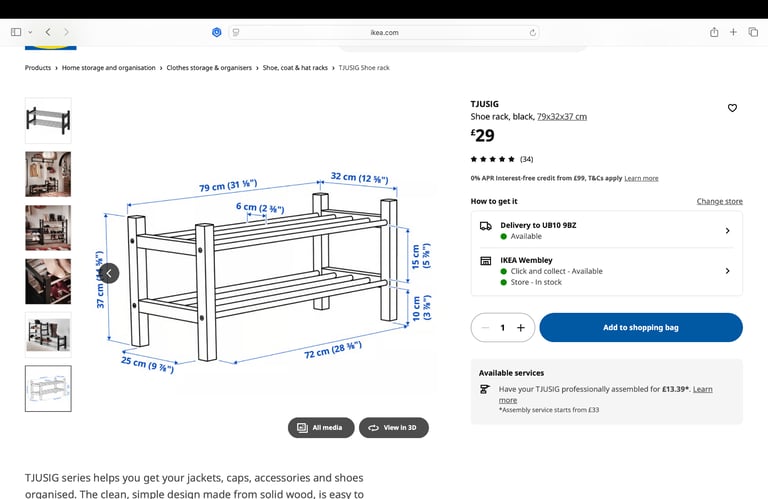
Task: Click the IKEA Wembley store icon
Action: [x=485, y=261]
